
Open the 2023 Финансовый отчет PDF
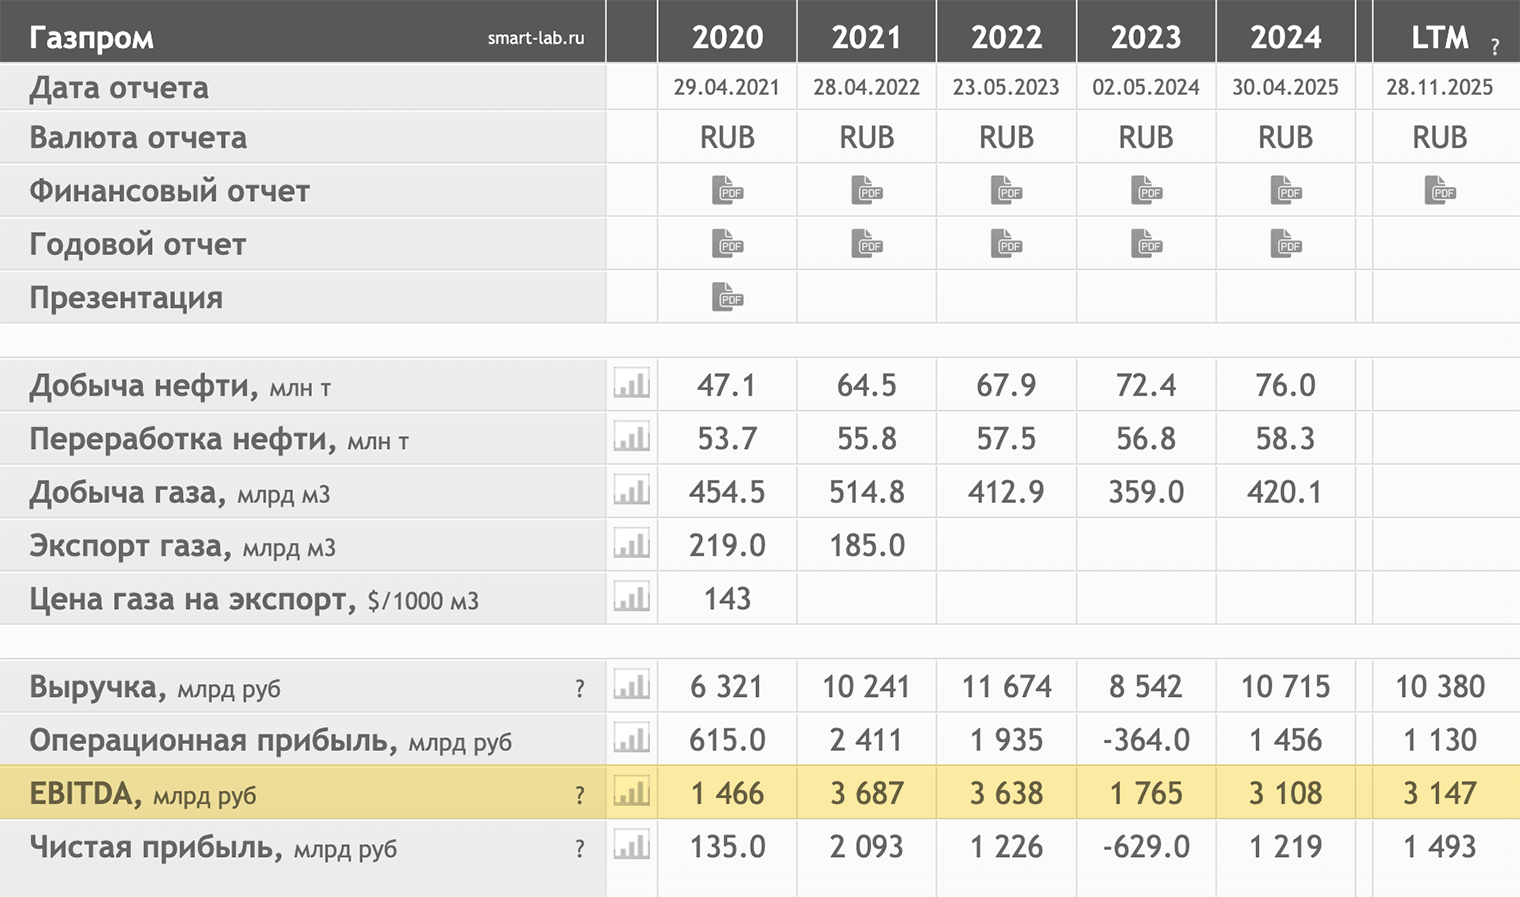[1146, 190]
